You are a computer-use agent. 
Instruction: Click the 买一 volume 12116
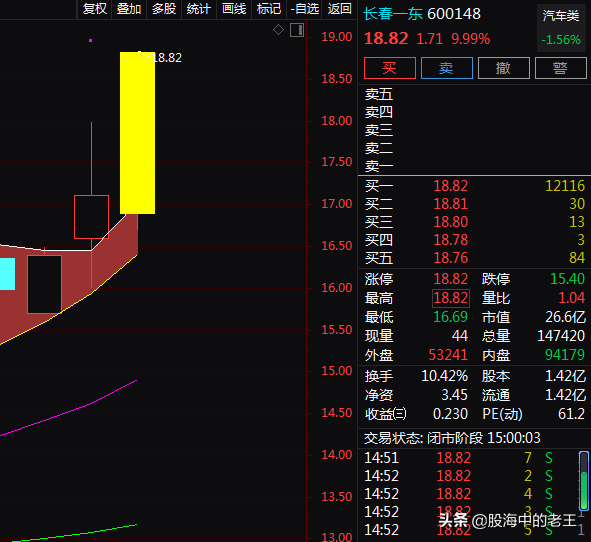tap(565, 186)
